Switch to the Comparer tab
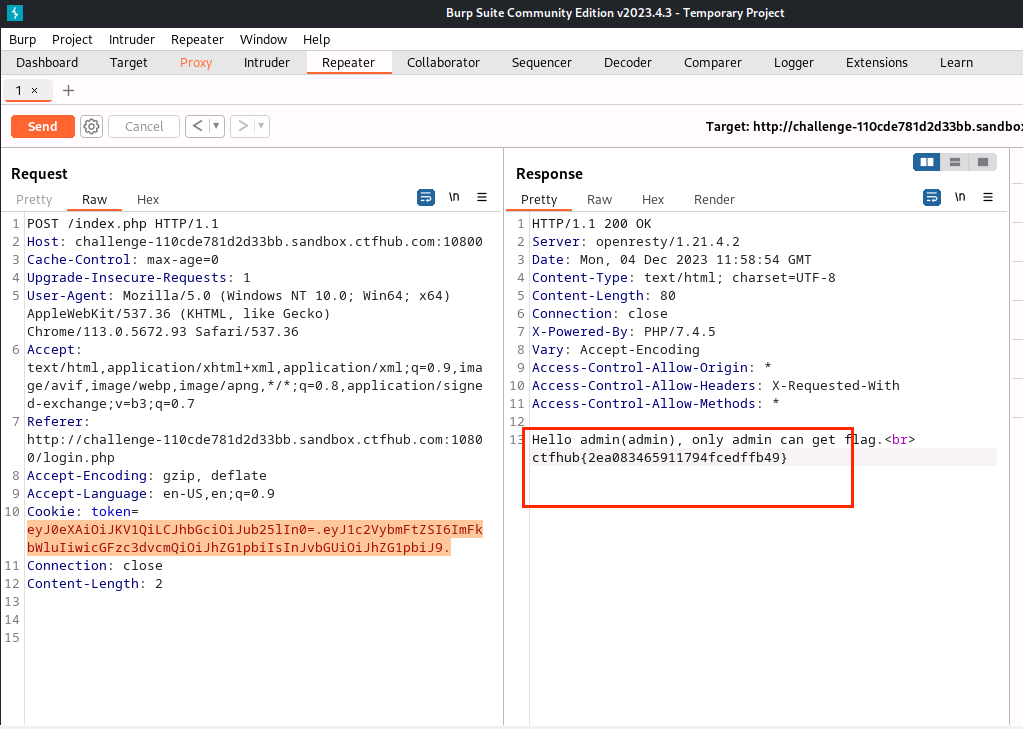 [x=712, y=63]
